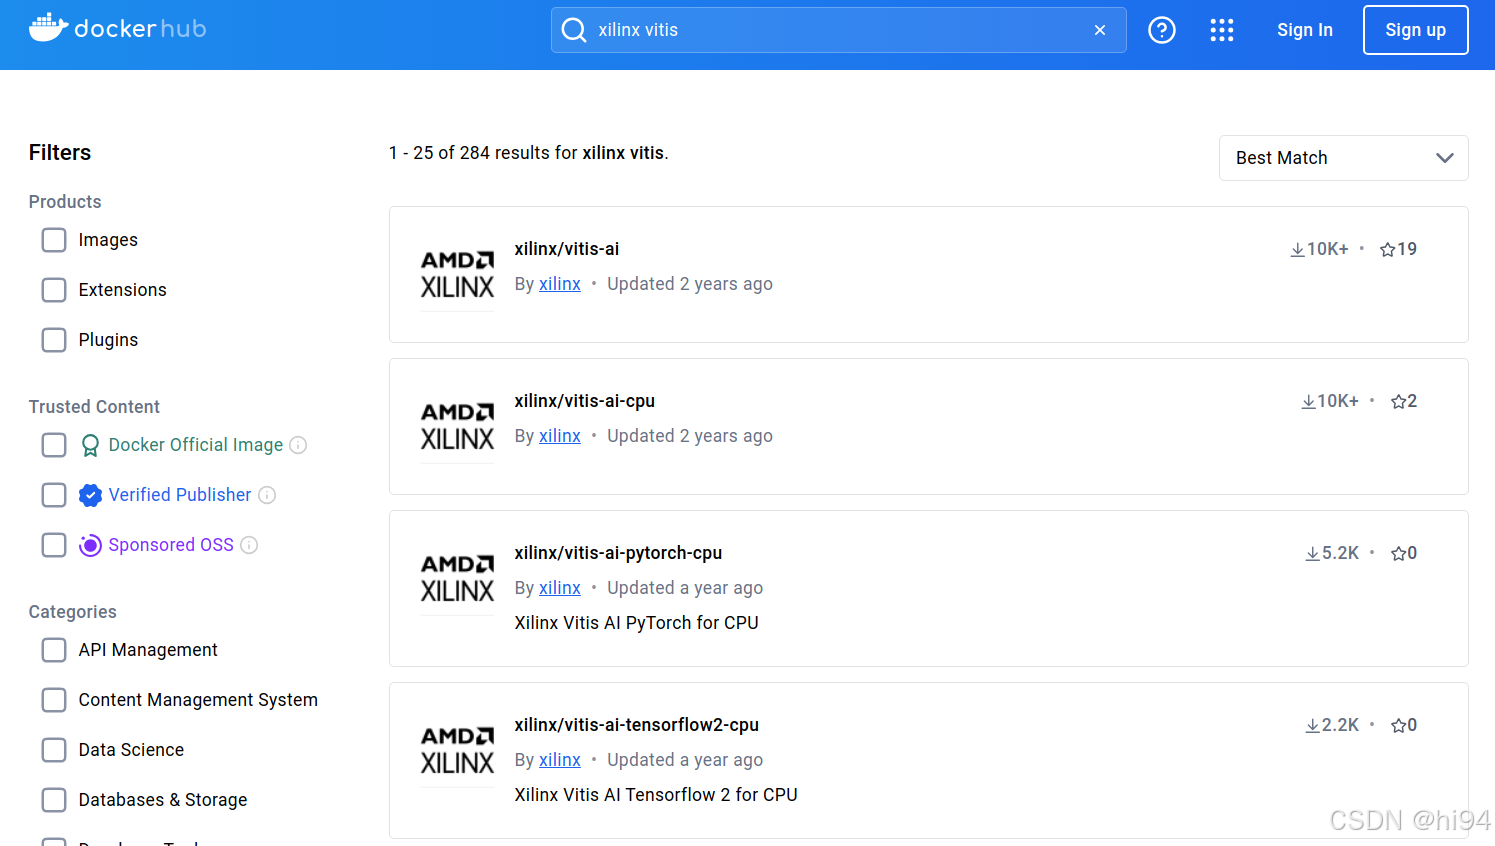Enable the Extensions filter

click(54, 290)
